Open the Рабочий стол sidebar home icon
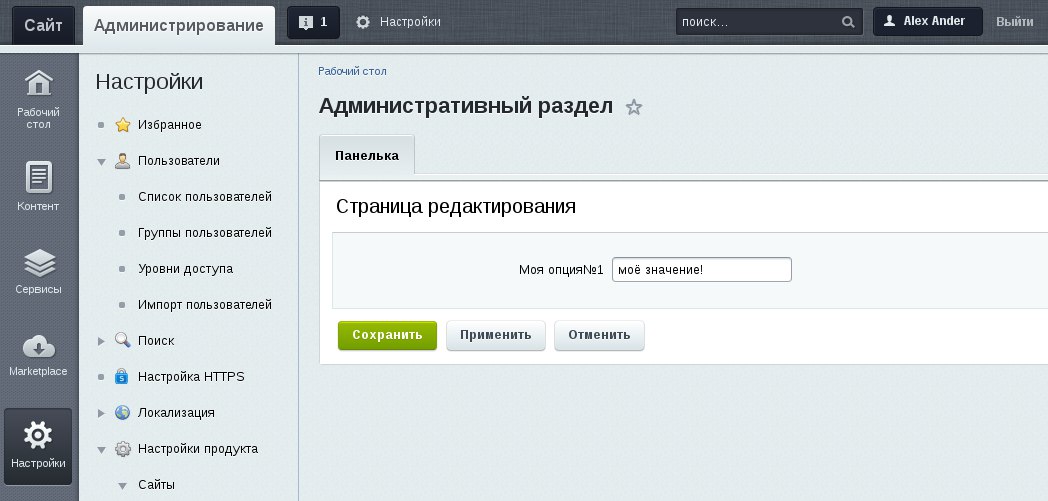The width and height of the screenshot is (1048, 501). click(39, 83)
